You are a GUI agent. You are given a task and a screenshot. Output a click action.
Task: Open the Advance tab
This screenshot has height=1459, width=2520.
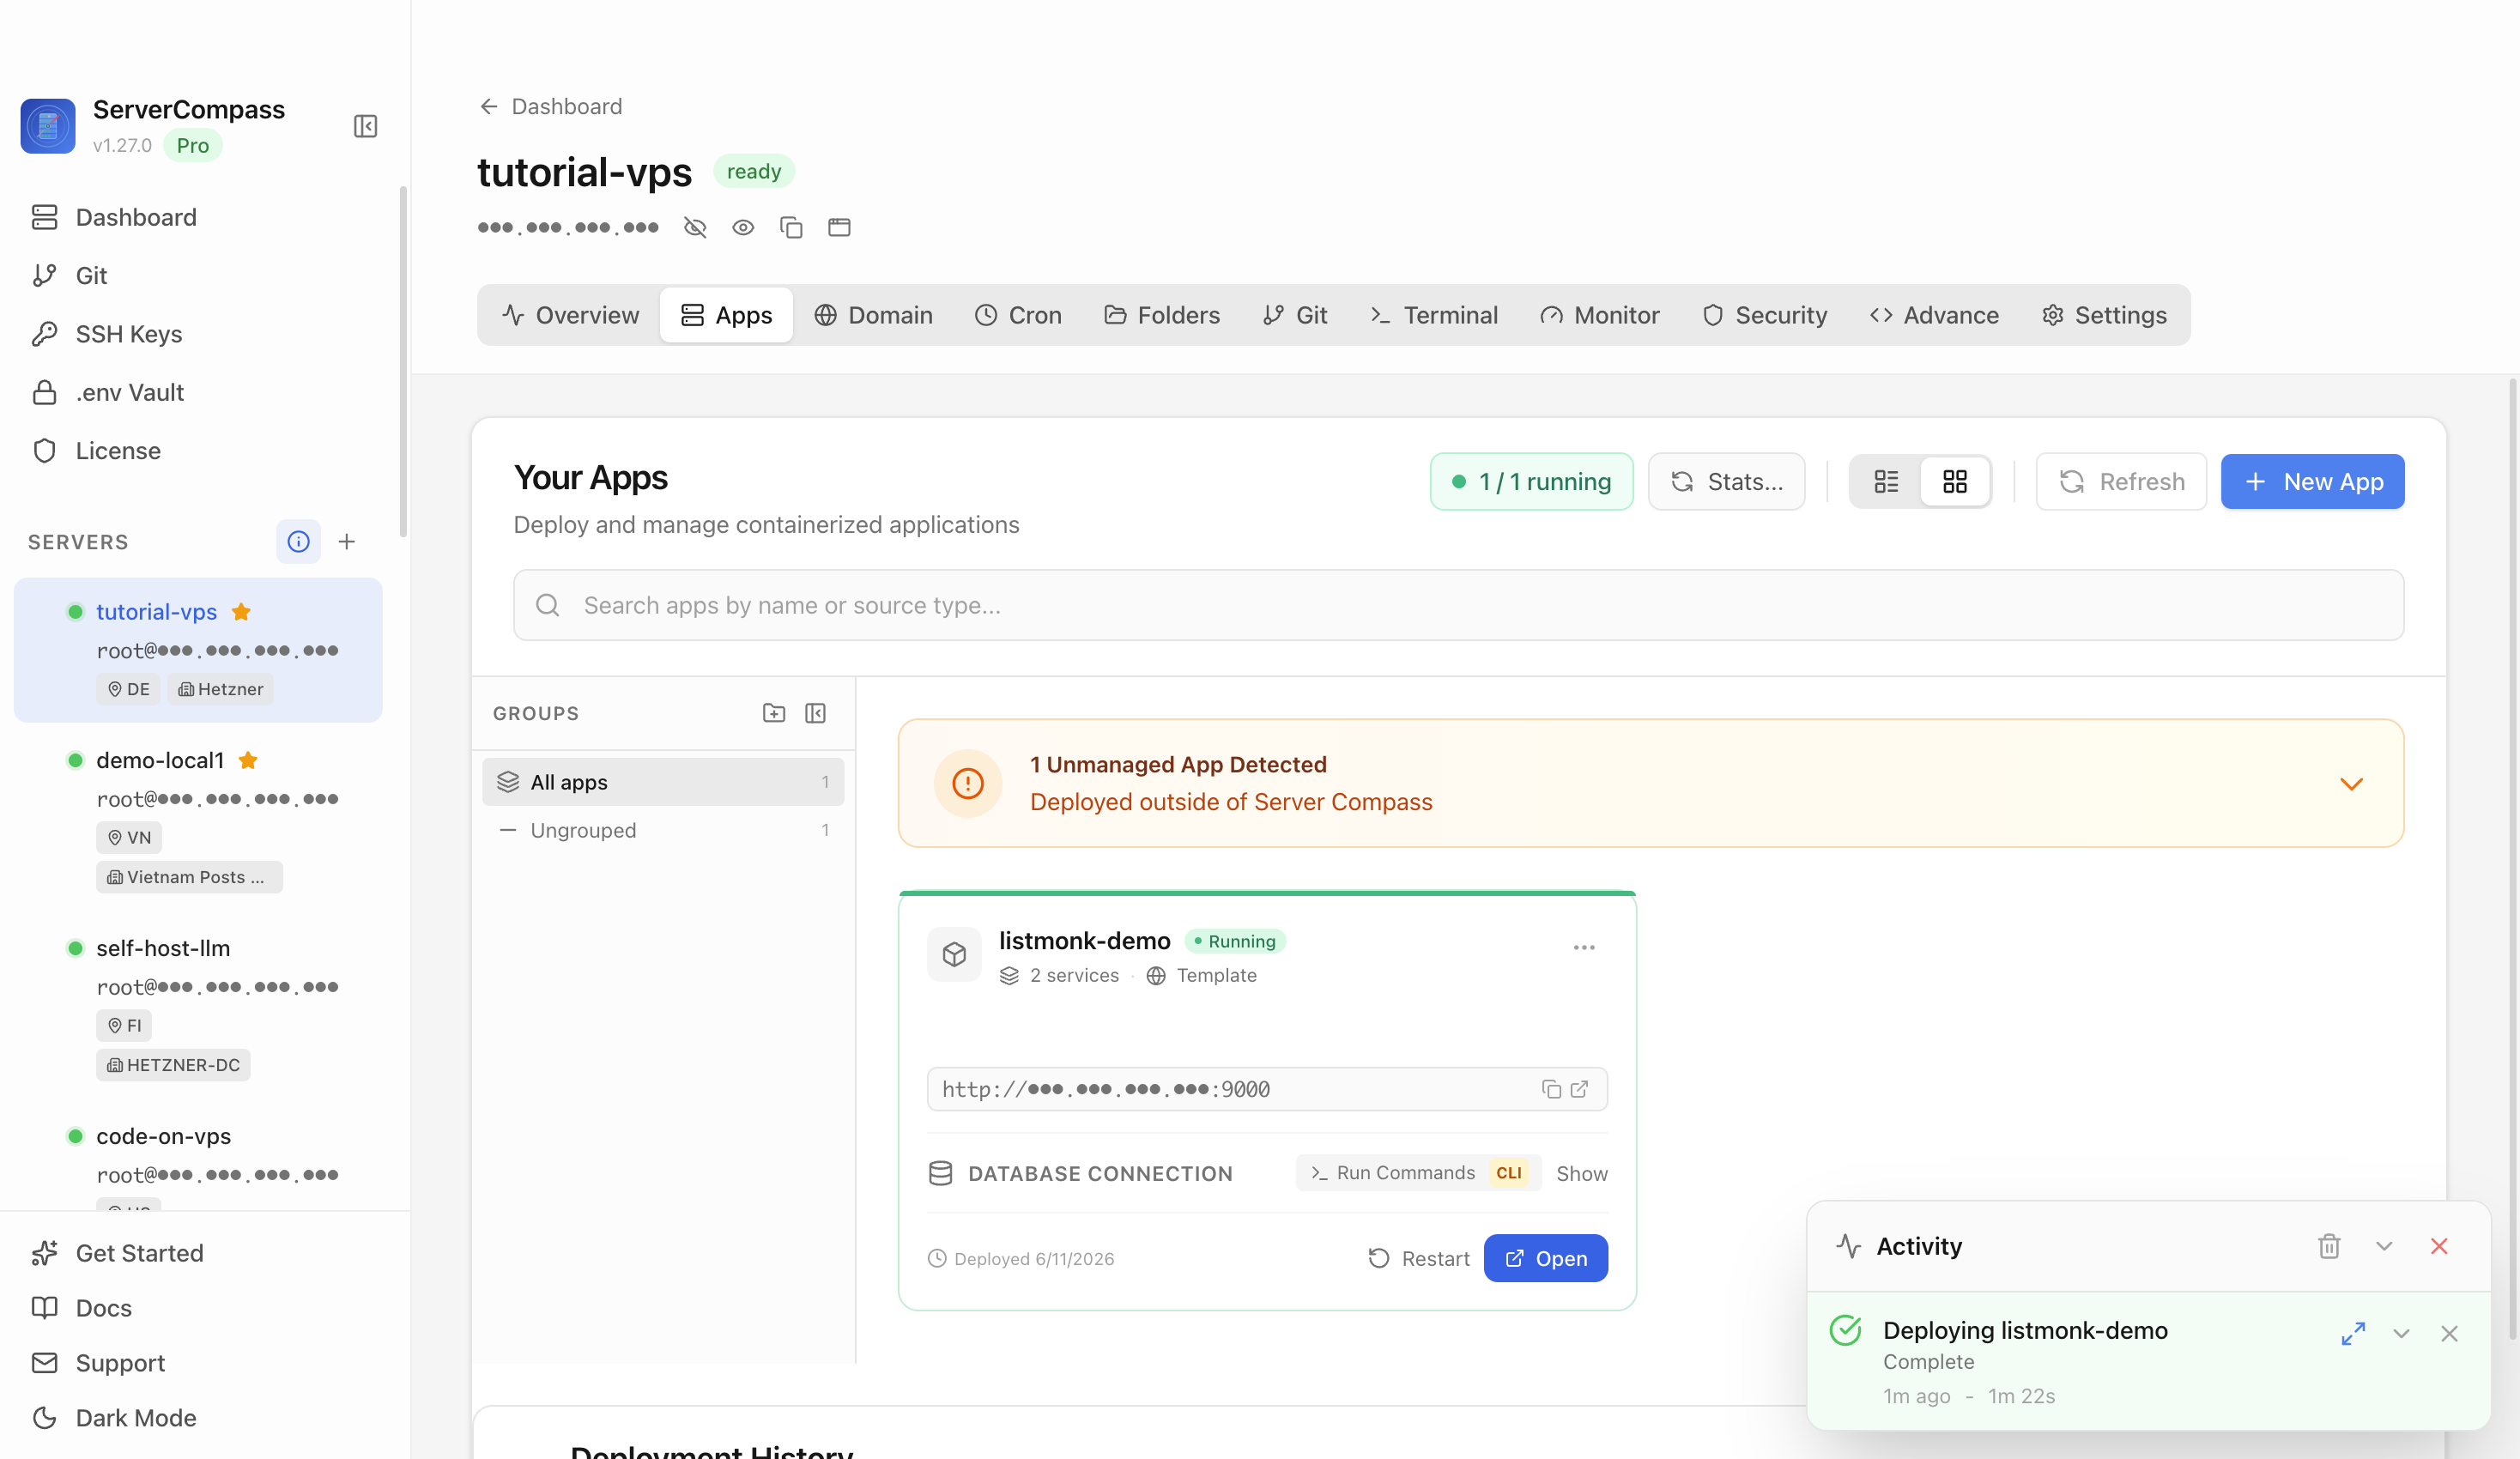pyautogui.click(x=1934, y=315)
